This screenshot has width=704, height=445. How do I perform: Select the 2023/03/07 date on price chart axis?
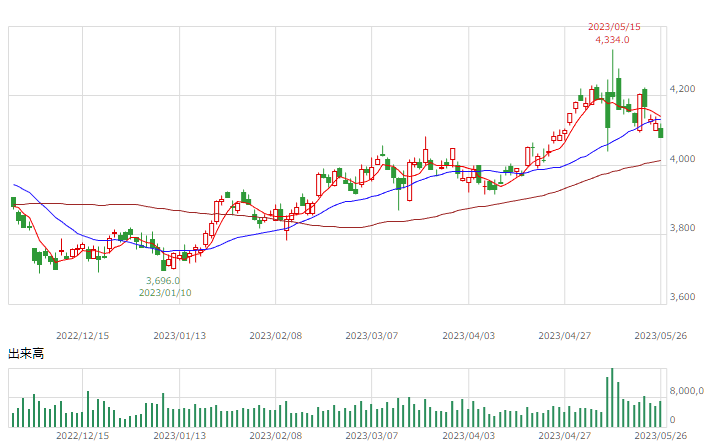tap(372, 336)
